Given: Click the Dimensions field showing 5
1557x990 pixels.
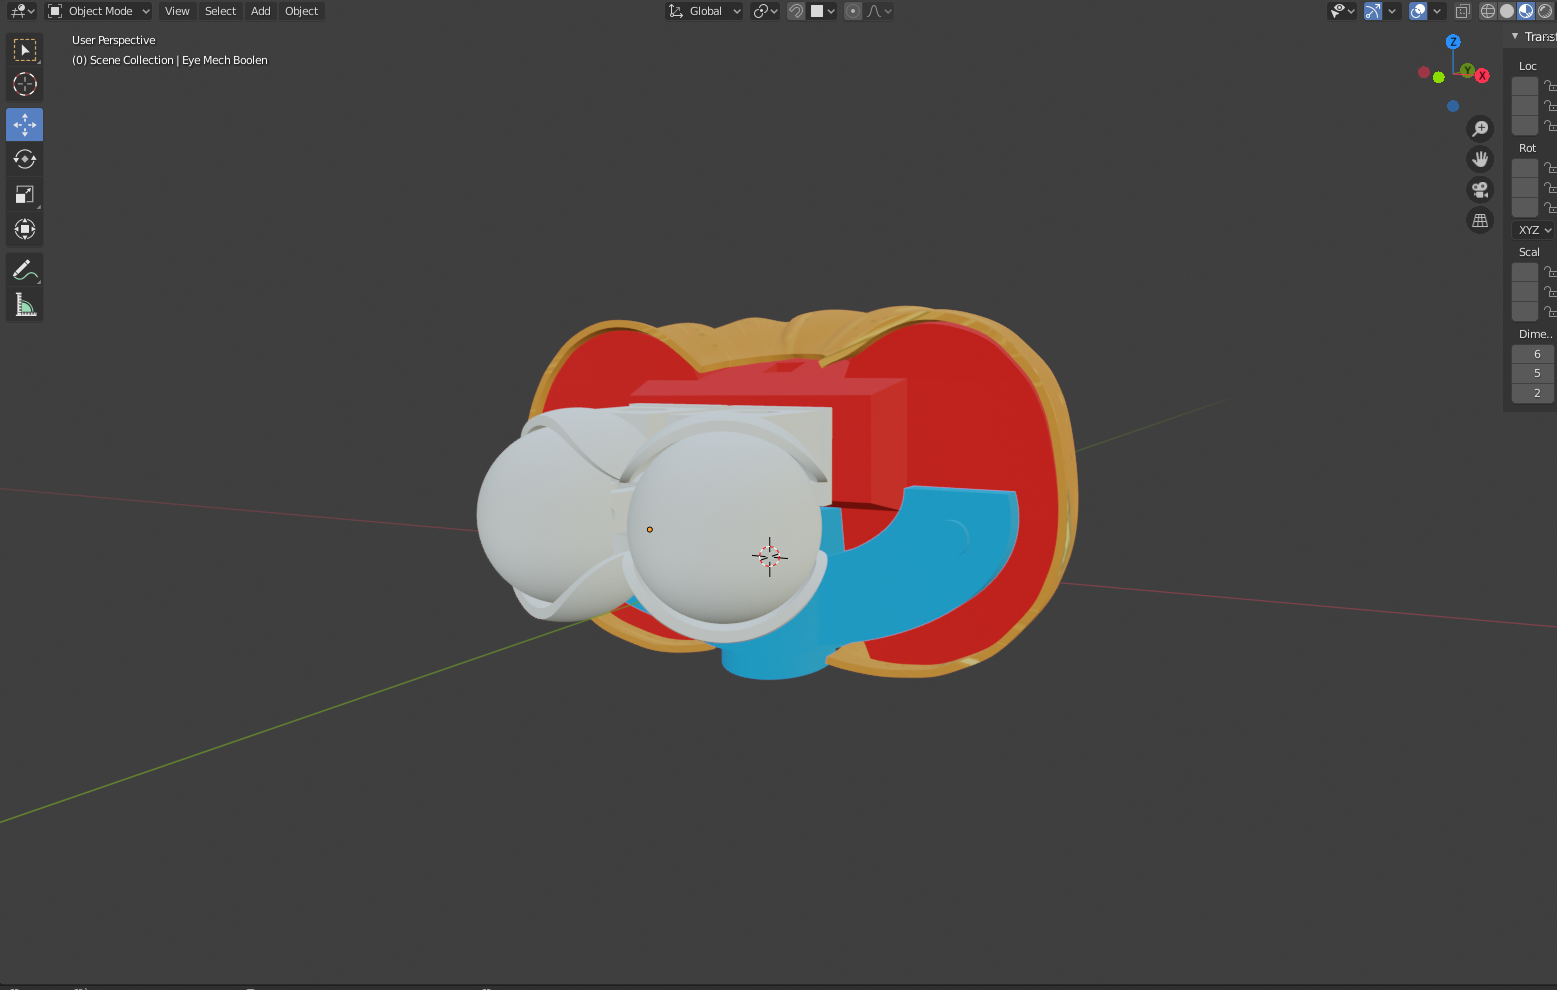Looking at the screenshot, I should point(1533,373).
